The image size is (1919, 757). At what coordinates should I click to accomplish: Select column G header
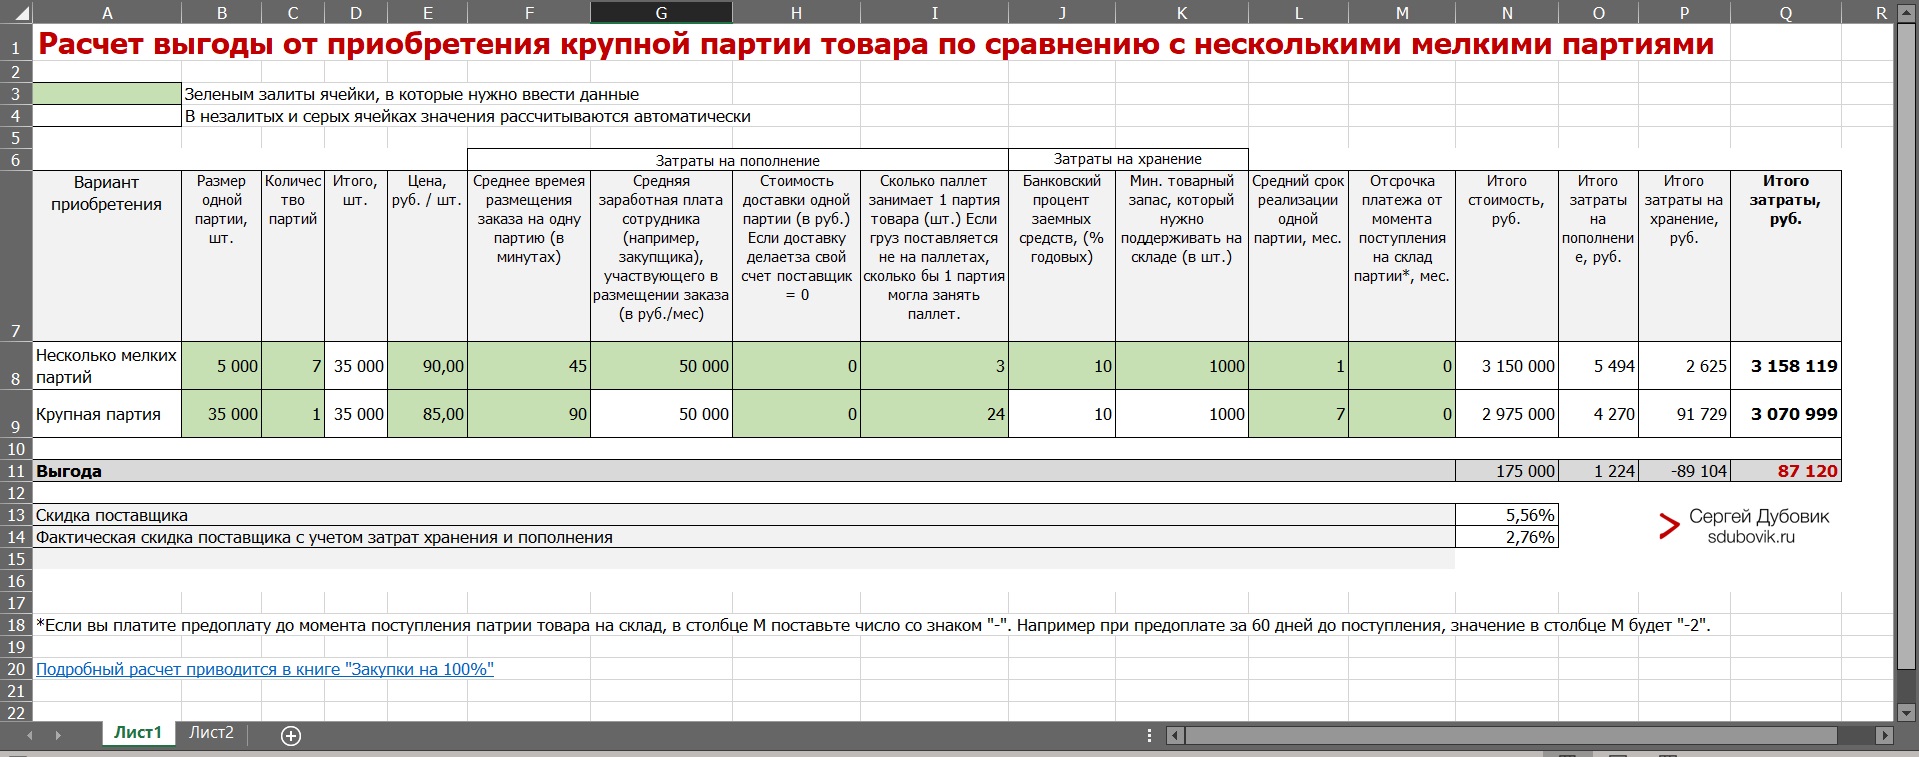(661, 13)
